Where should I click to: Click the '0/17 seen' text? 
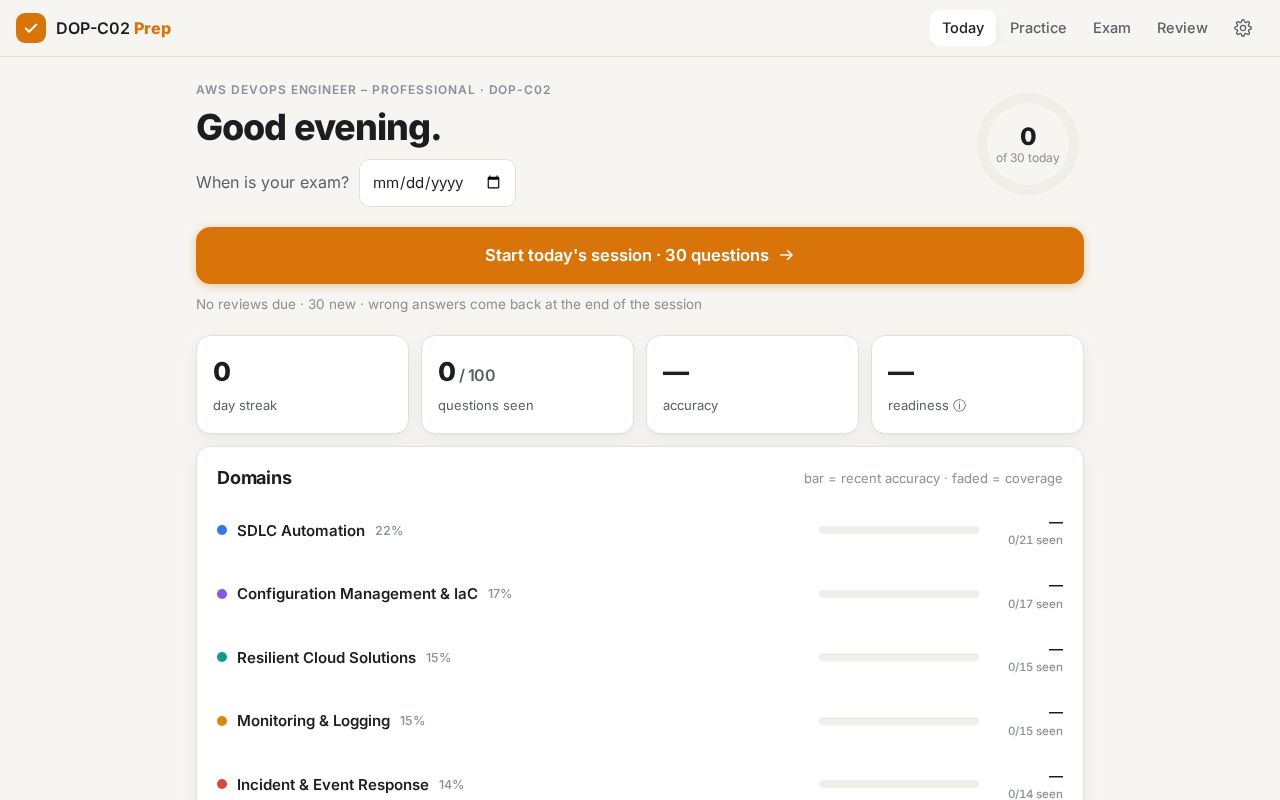(1035, 604)
